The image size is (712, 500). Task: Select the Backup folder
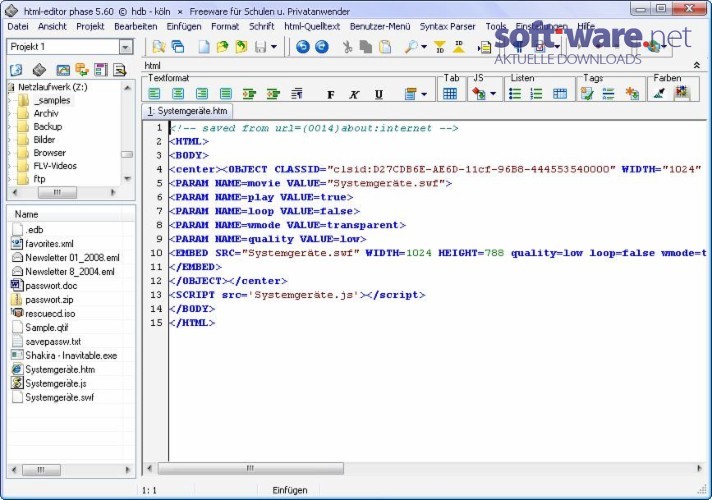click(x=48, y=127)
